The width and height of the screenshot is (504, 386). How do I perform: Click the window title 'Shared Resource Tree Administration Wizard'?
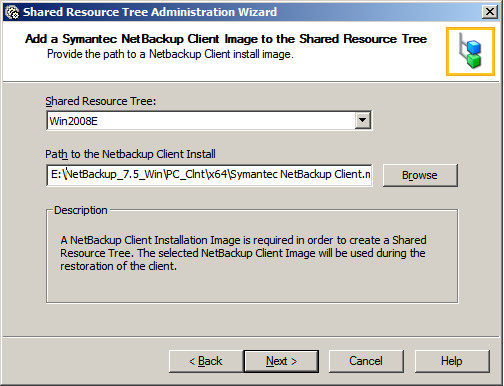click(150, 12)
